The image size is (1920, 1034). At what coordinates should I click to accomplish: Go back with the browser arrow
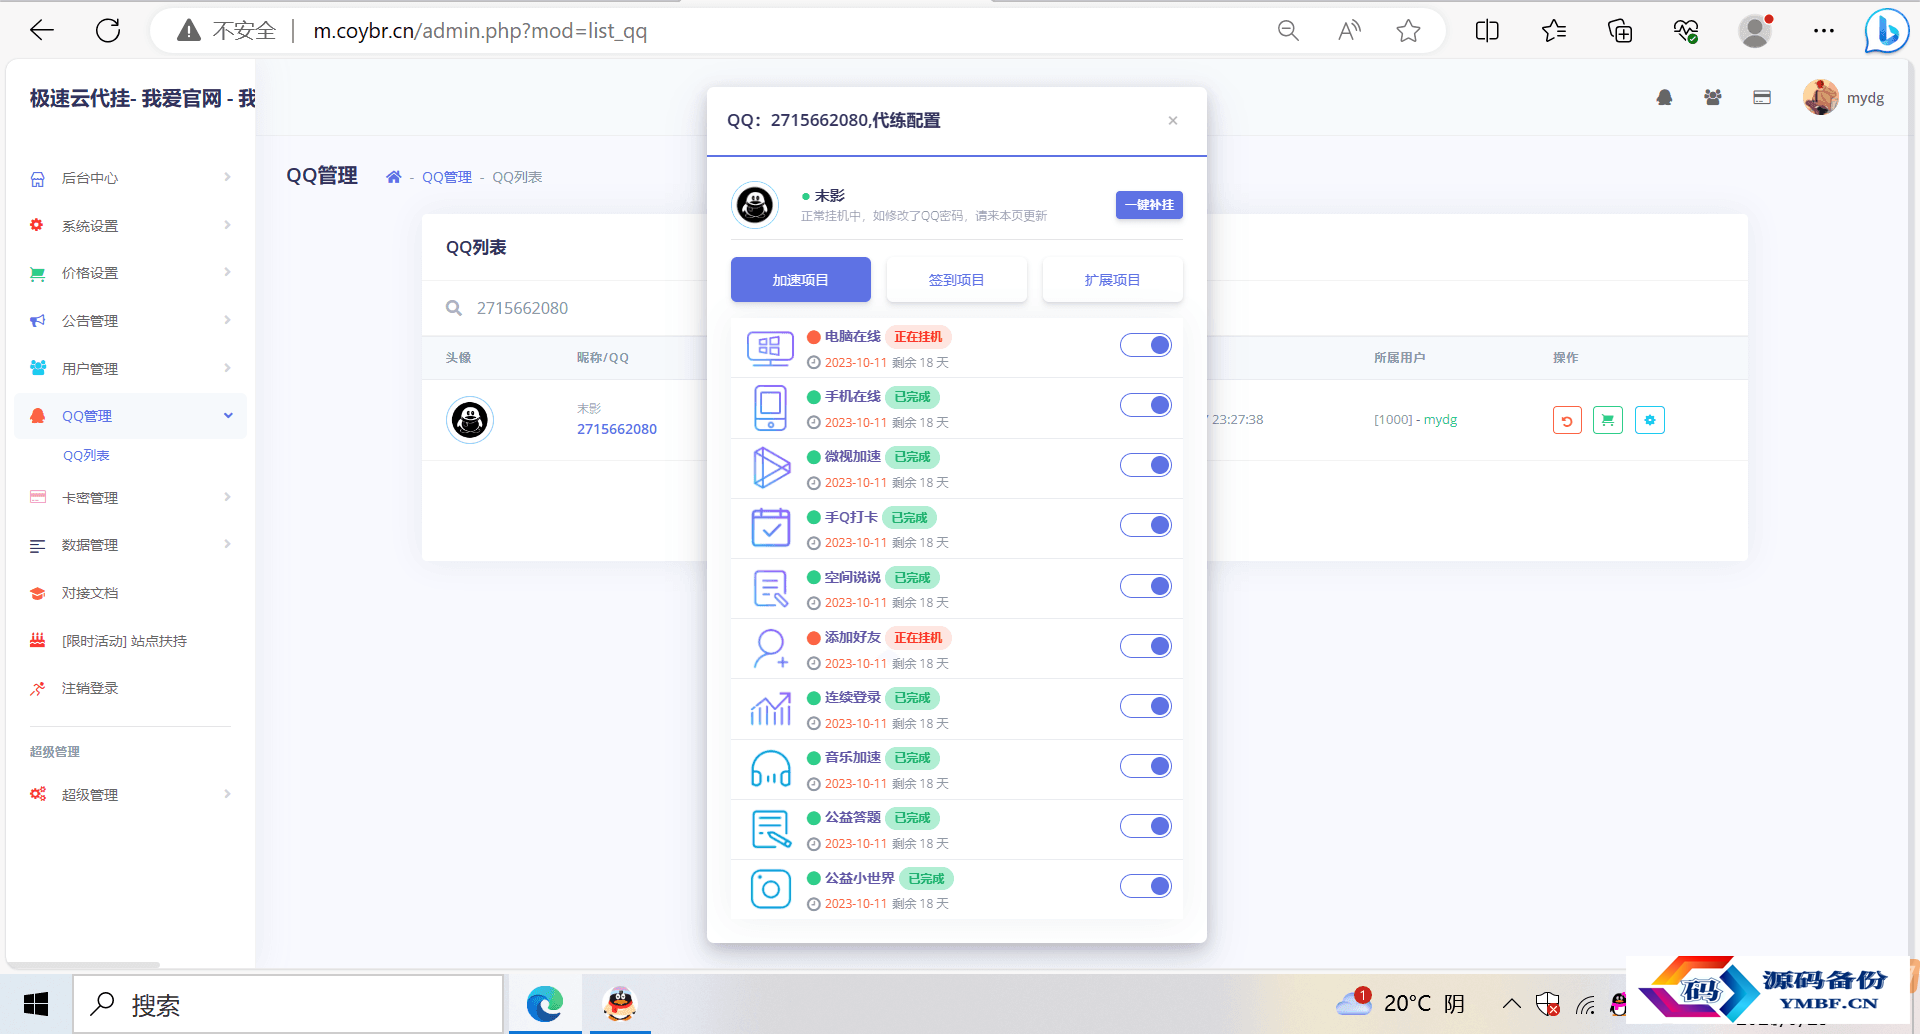coord(42,31)
